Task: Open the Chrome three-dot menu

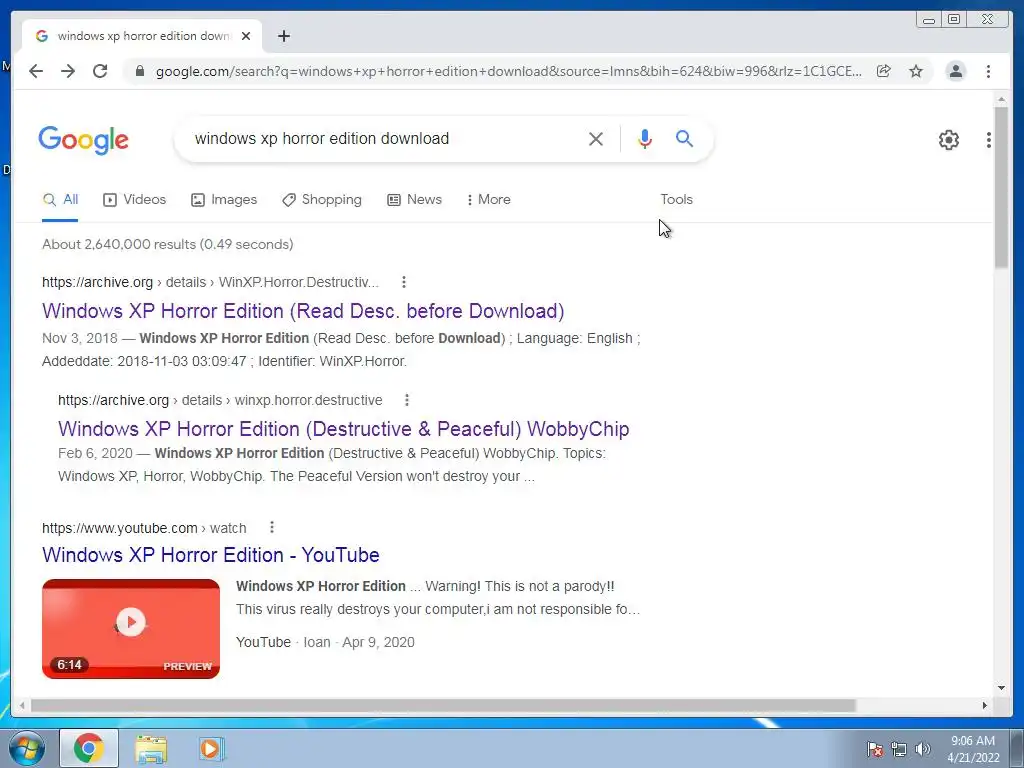Action: [988, 71]
